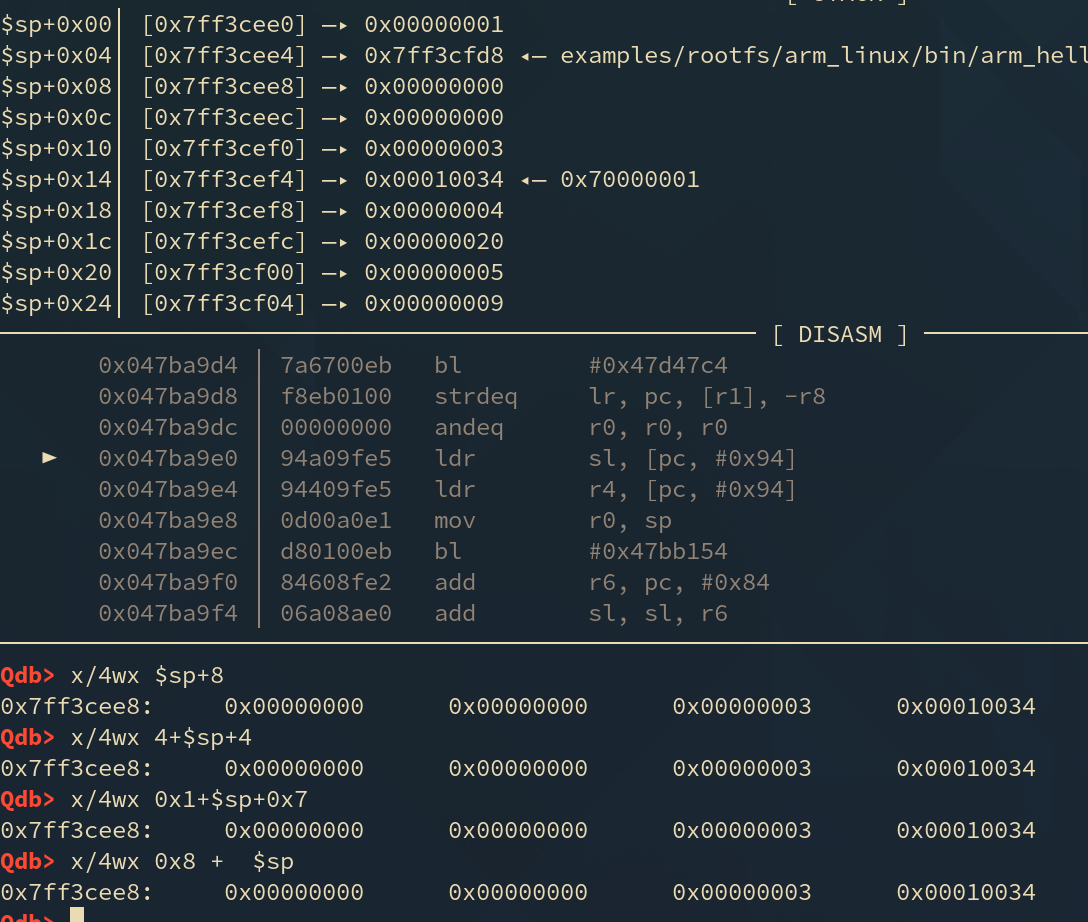Click the $sp+0x24 stack offset label

pyautogui.click(x=56, y=304)
